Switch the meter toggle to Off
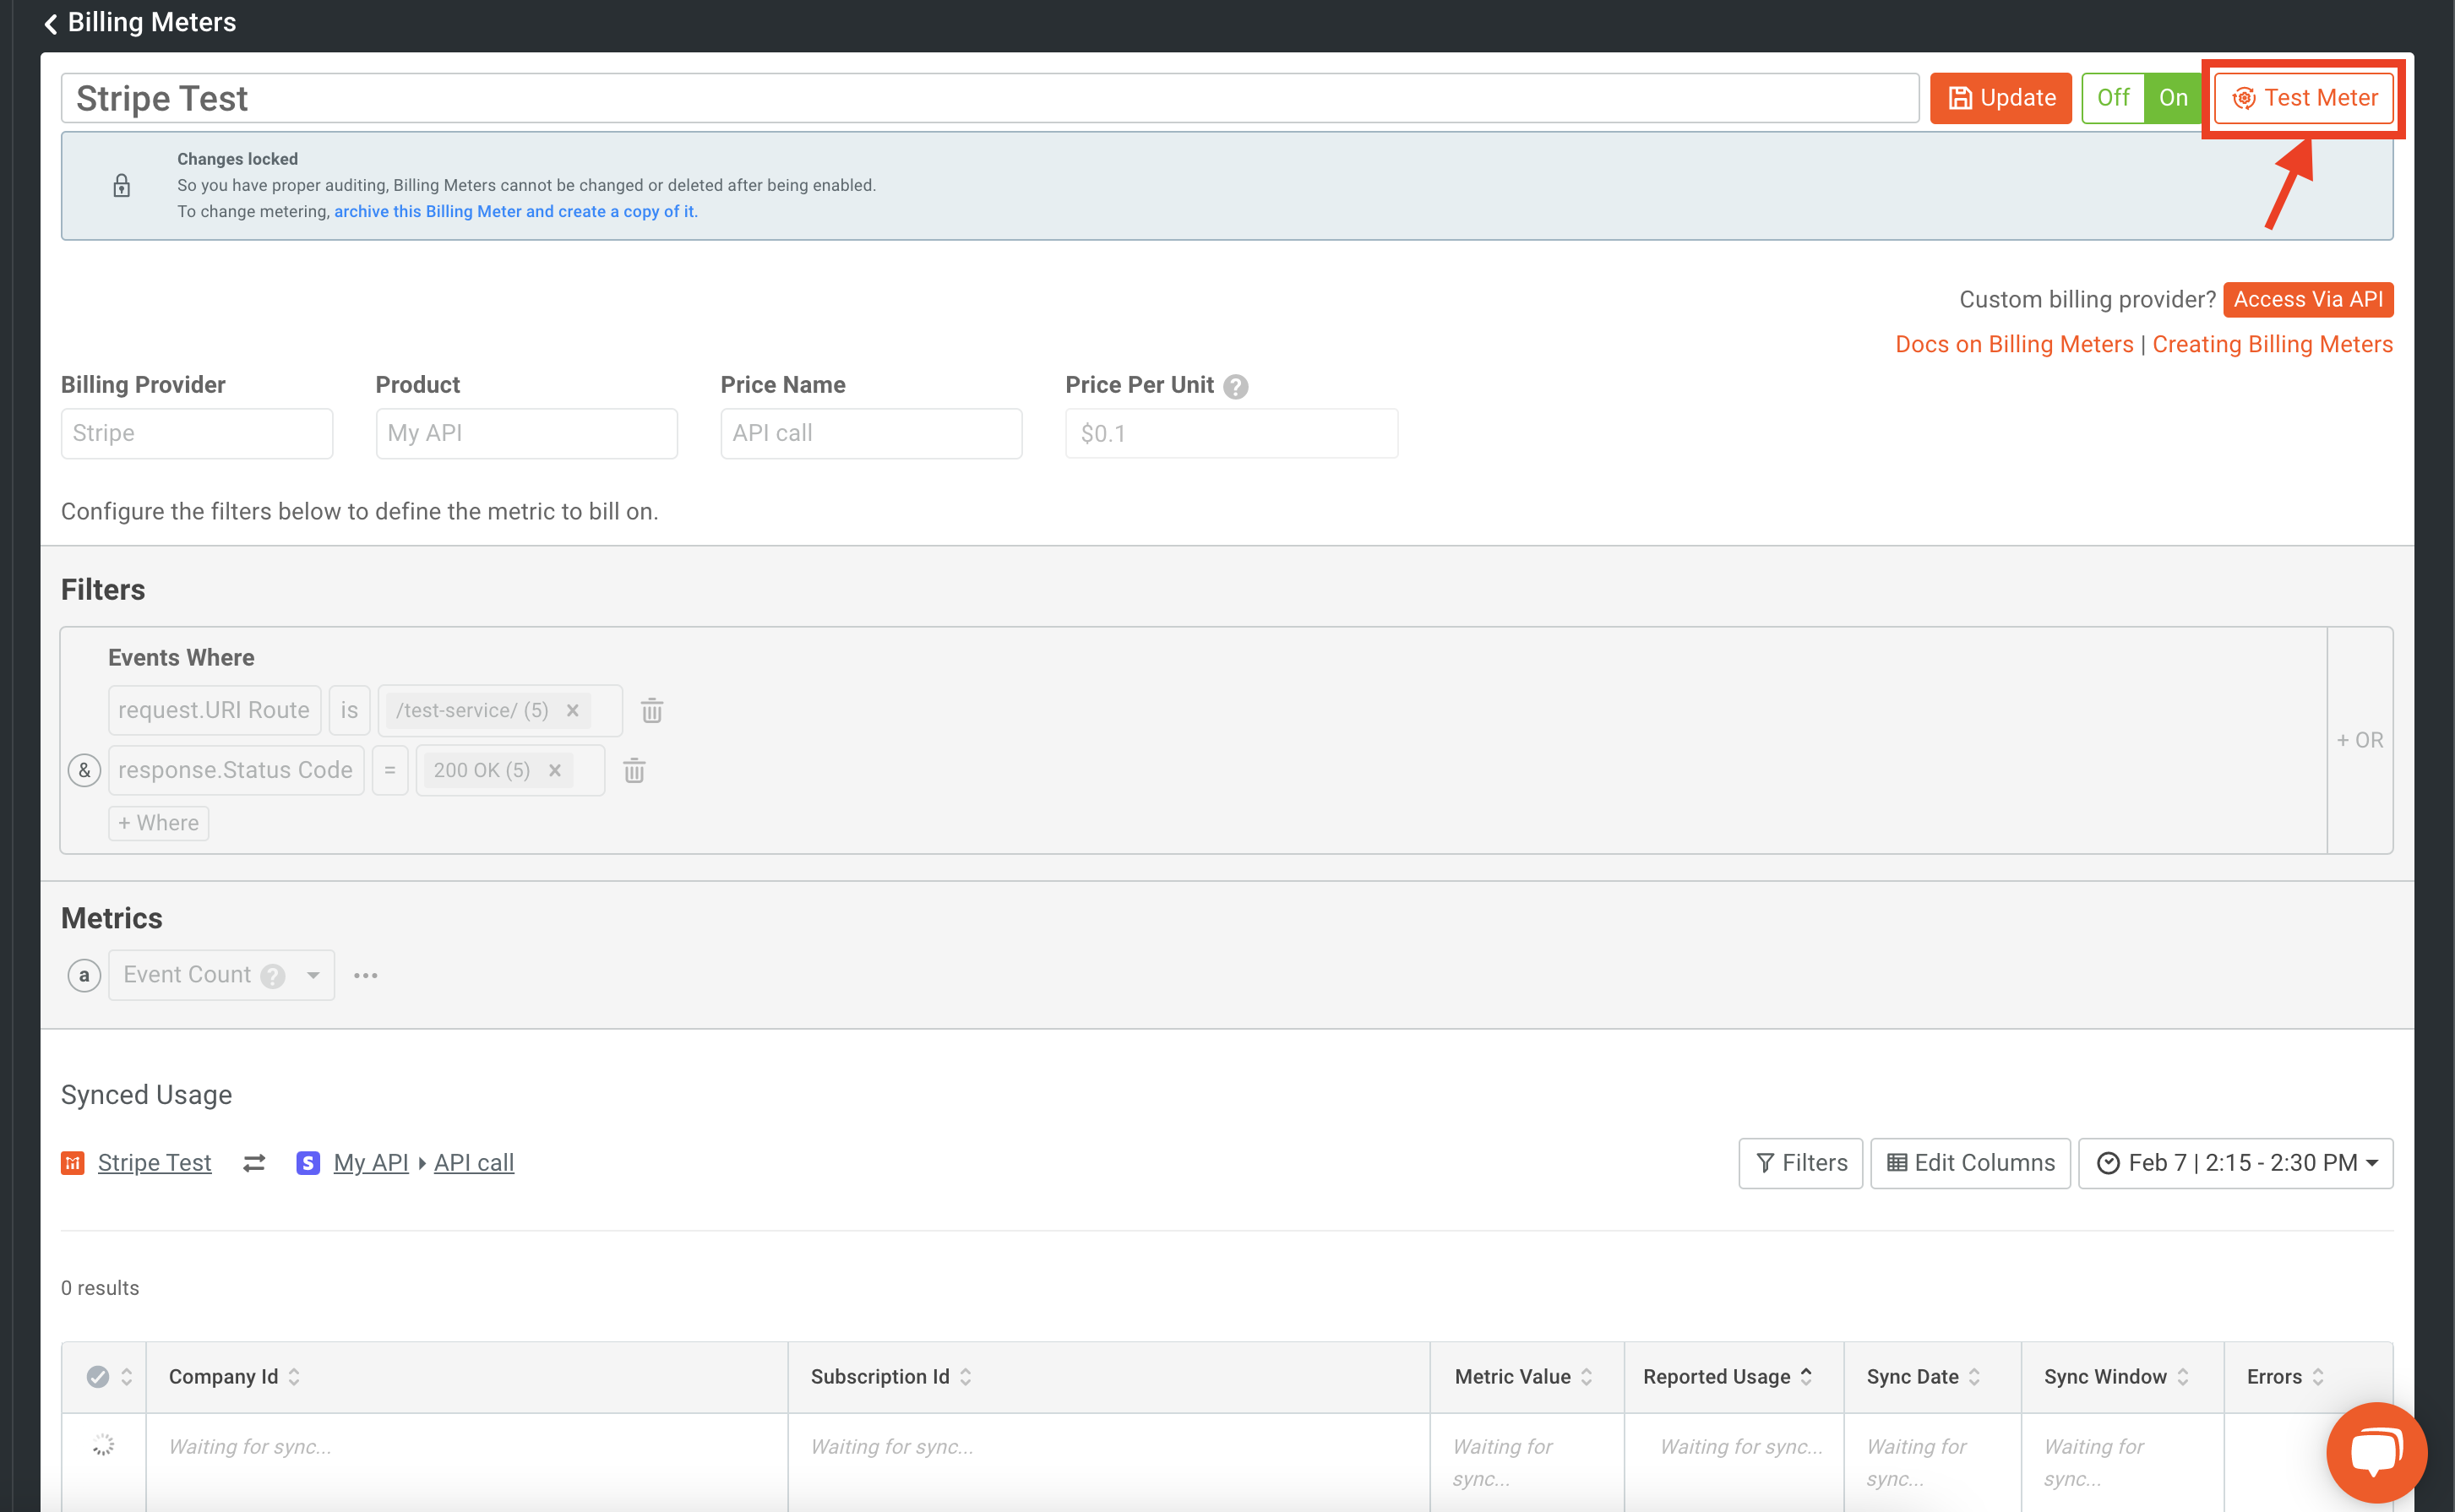 [x=2113, y=98]
